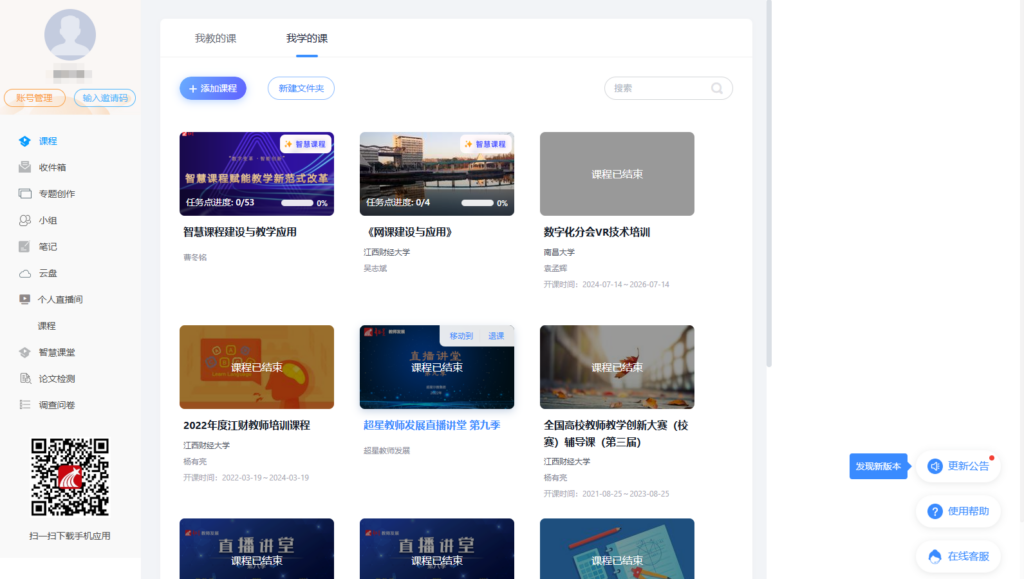Switch to the 我学的课 tab
This screenshot has height=579, width=1024.
pos(306,38)
